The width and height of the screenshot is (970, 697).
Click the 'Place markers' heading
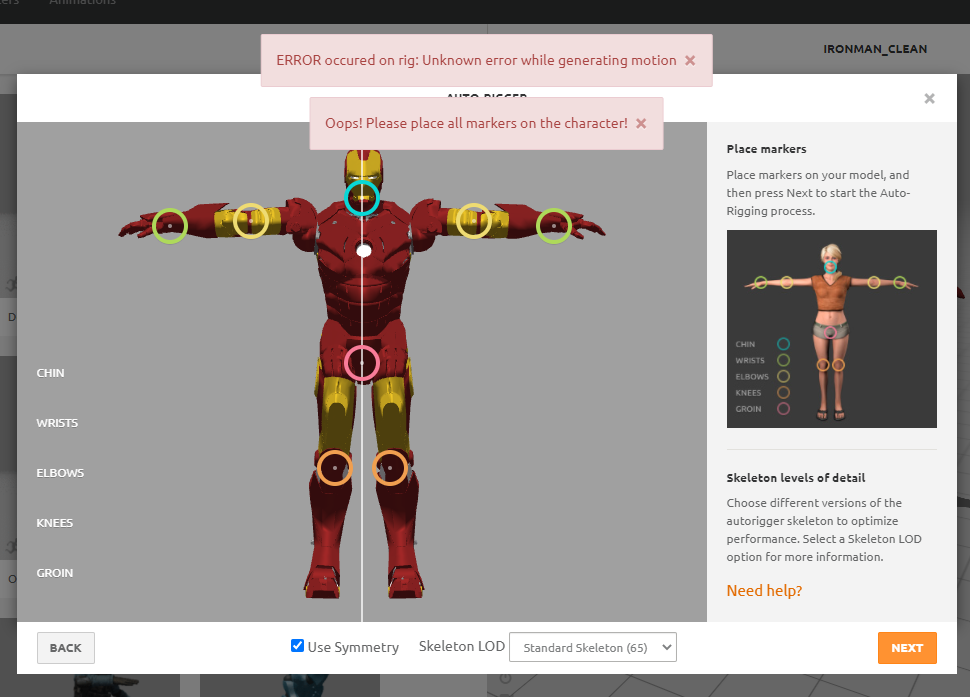pos(766,149)
